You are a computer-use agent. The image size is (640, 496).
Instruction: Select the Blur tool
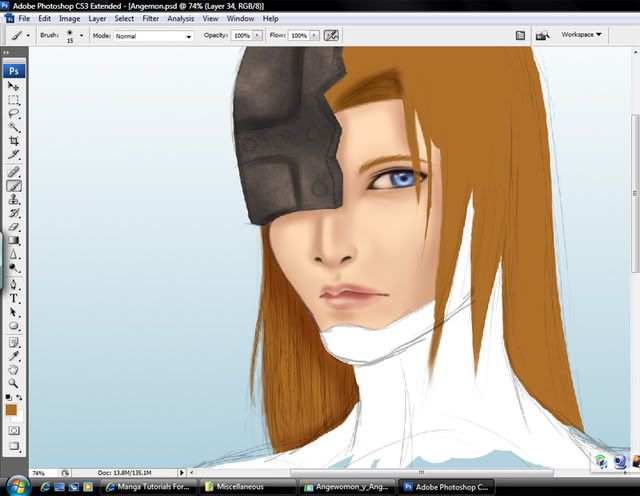(13, 254)
